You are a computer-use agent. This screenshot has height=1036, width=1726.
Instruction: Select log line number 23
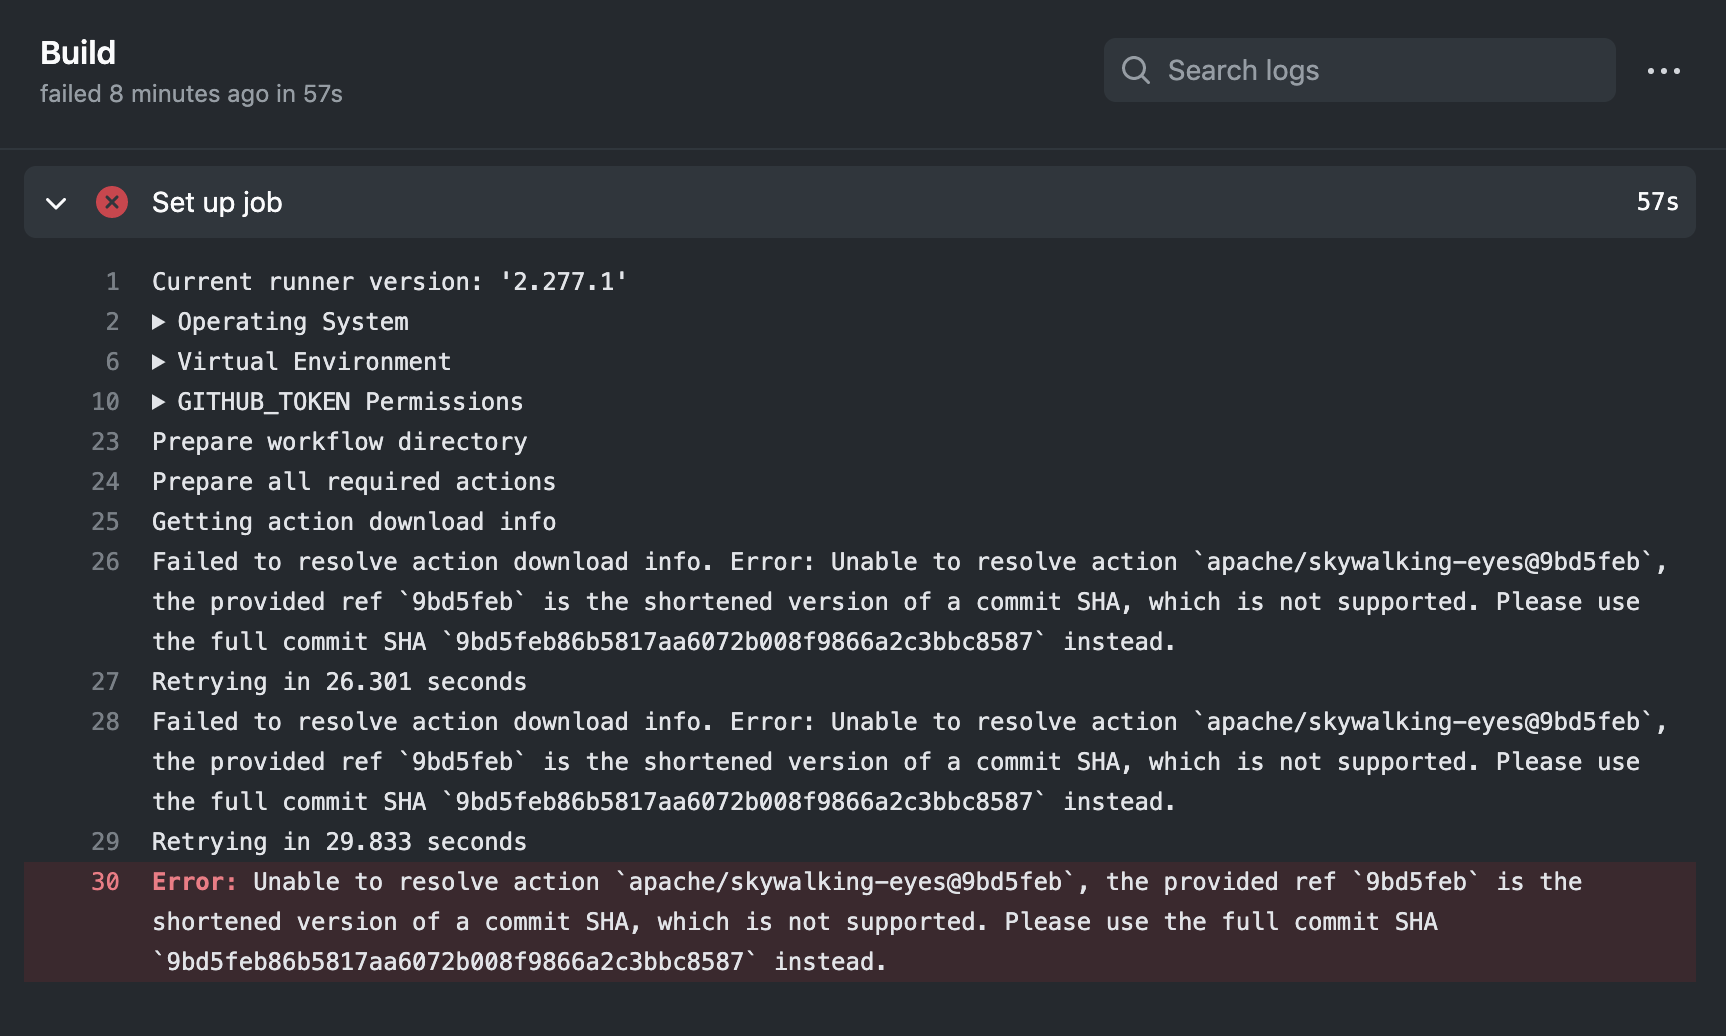(105, 442)
